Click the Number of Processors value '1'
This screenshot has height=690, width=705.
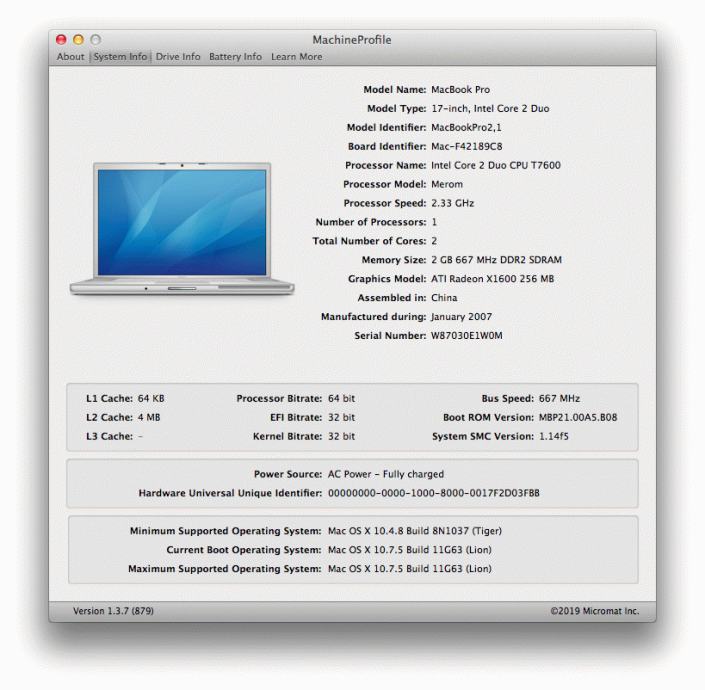click(x=434, y=222)
